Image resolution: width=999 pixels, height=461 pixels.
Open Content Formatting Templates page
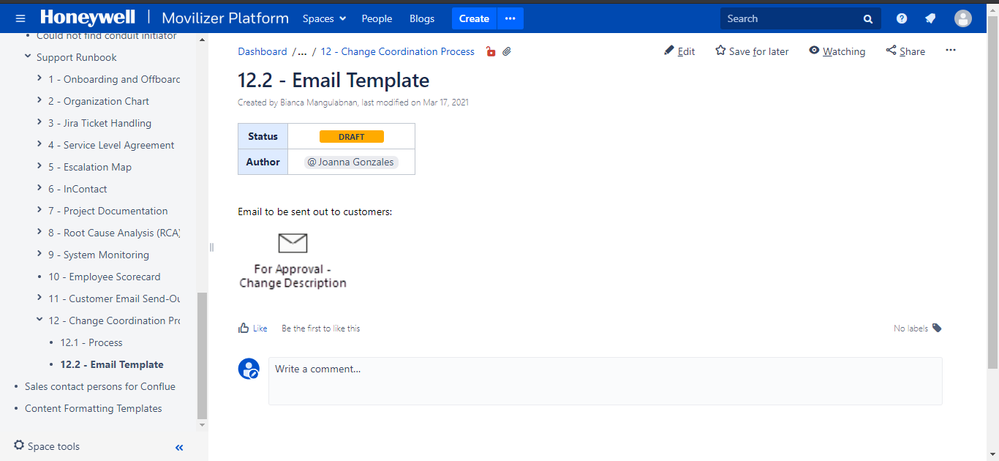93,408
